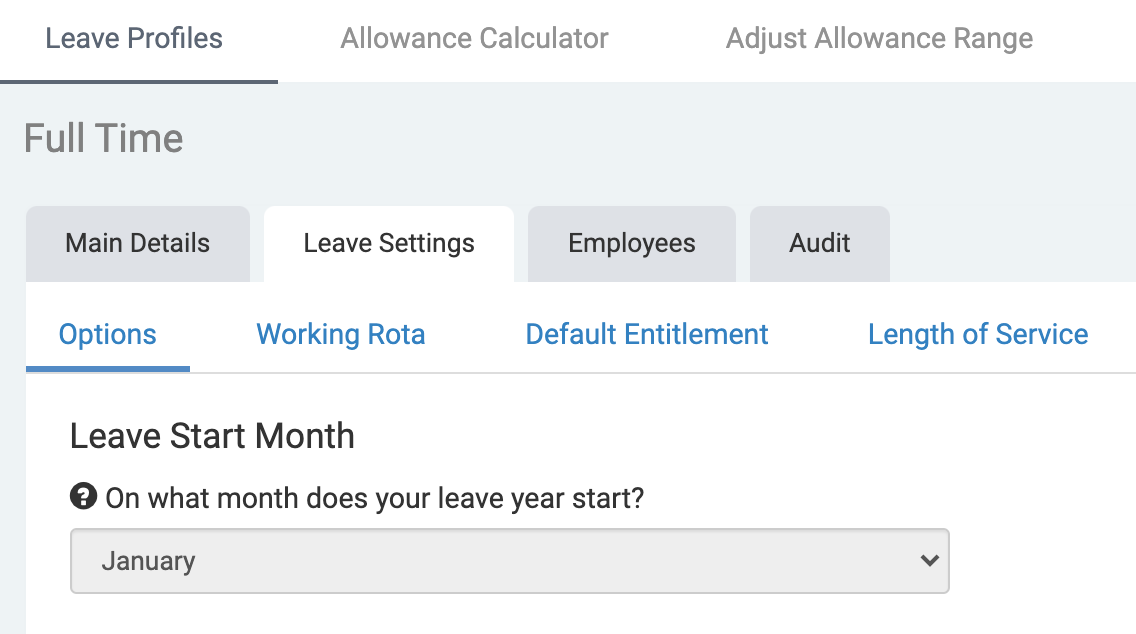
Task: Select the Leave Profiles tab
Action: [133, 38]
